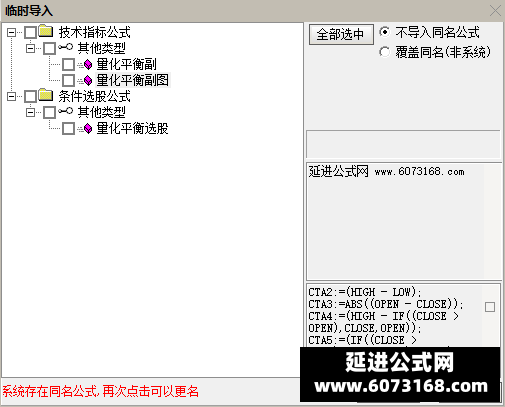
Task: Click the key icon of 其他类型 under 技术指标公式
Action: [x=65, y=47]
